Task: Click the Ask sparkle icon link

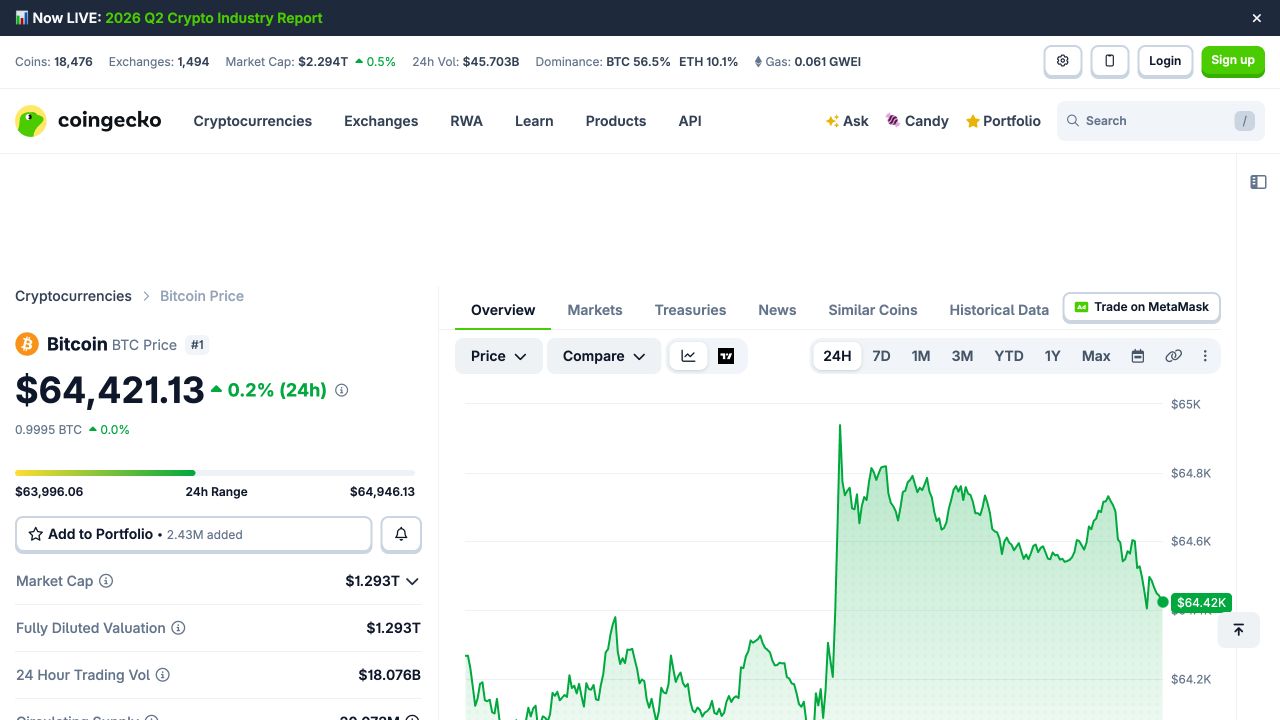Action: click(x=847, y=121)
